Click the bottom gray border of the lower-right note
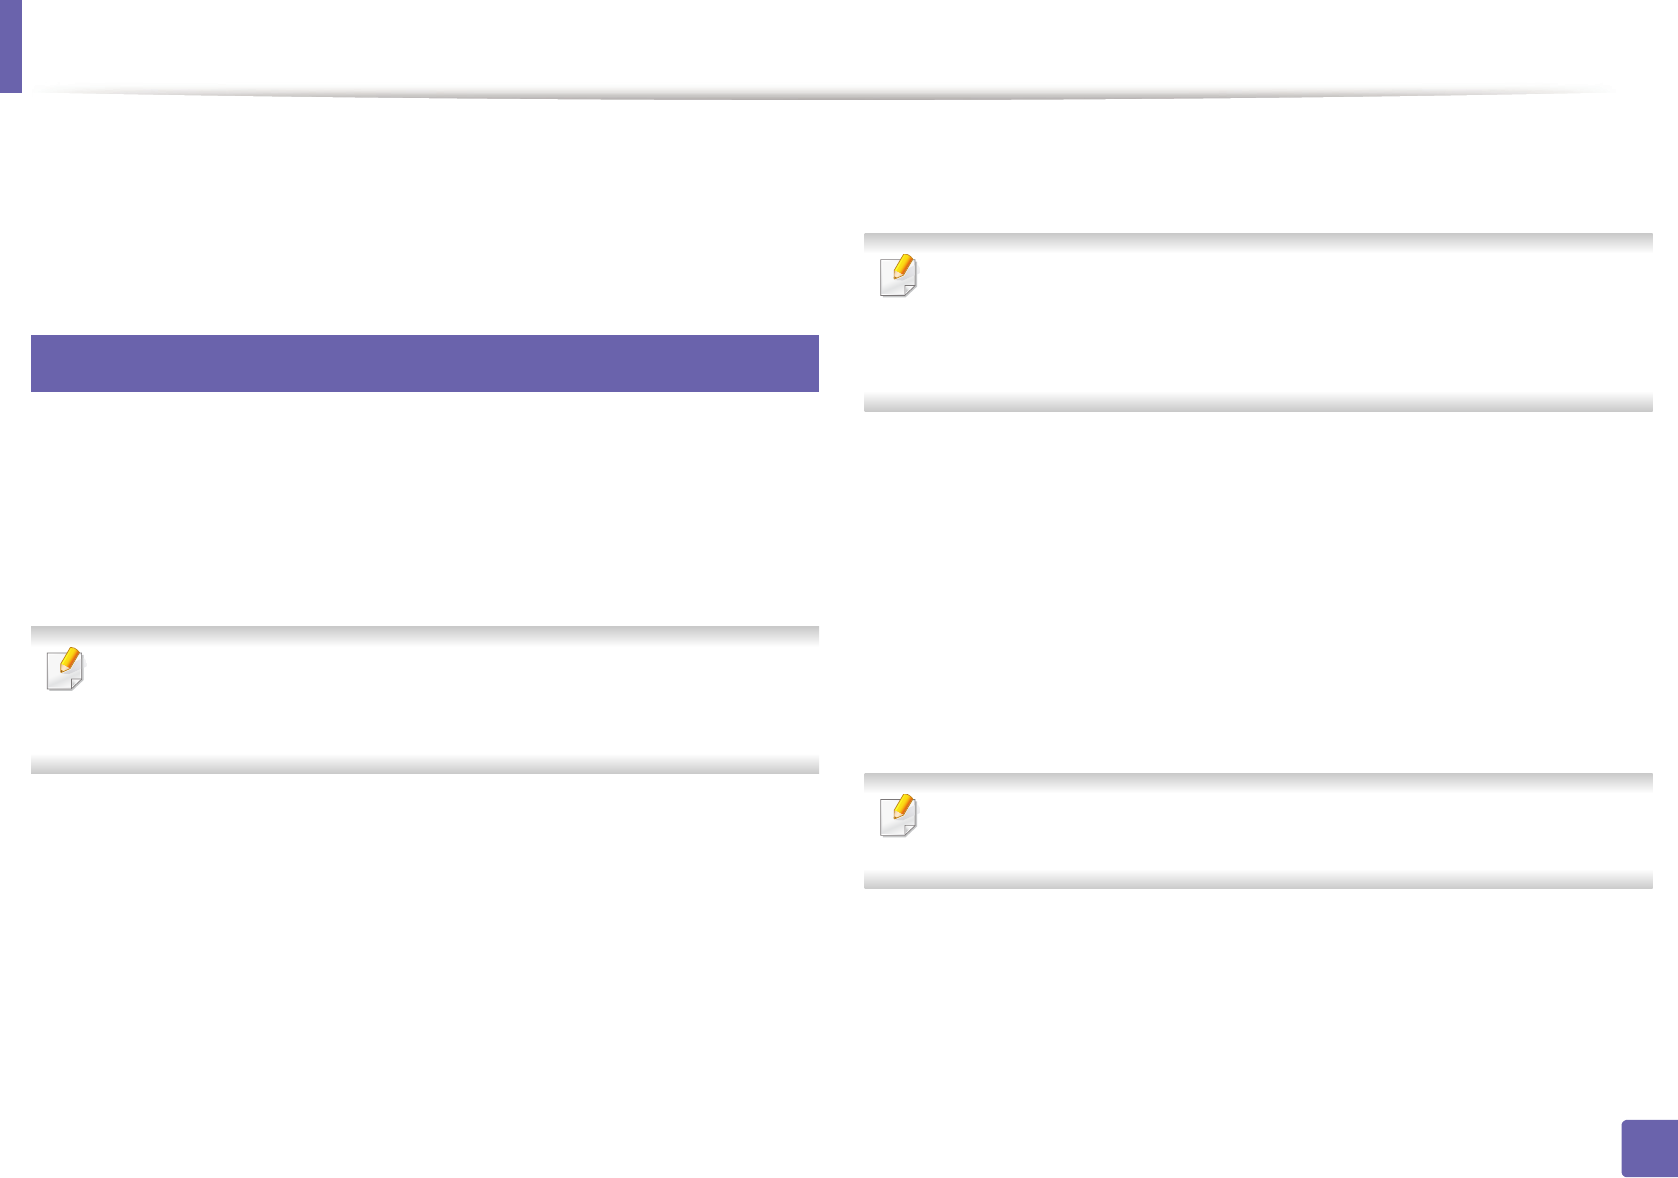Image resolution: width=1678 pixels, height=1178 pixels. point(1257,881)
